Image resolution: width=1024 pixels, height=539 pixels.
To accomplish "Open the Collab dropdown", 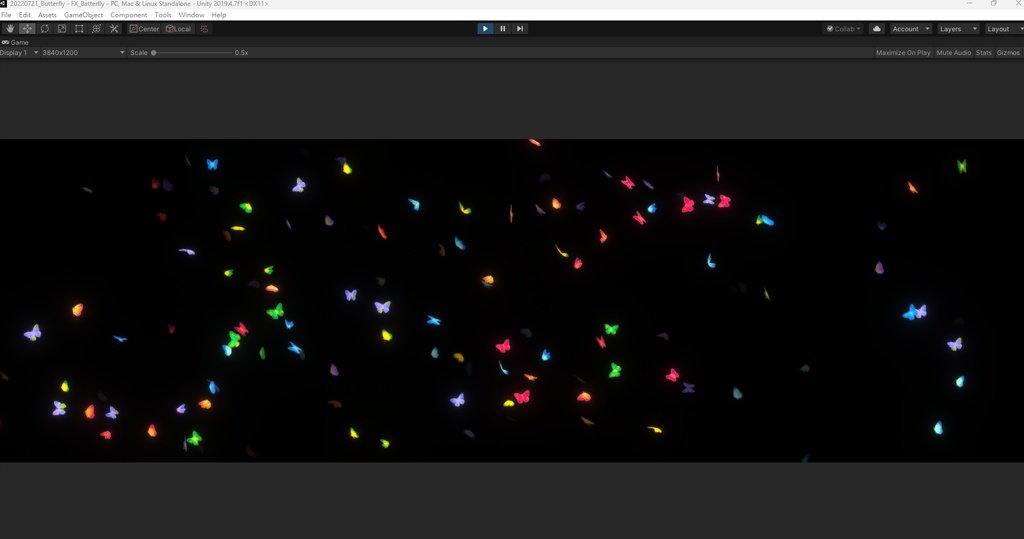I will click(x=843, y=29).
